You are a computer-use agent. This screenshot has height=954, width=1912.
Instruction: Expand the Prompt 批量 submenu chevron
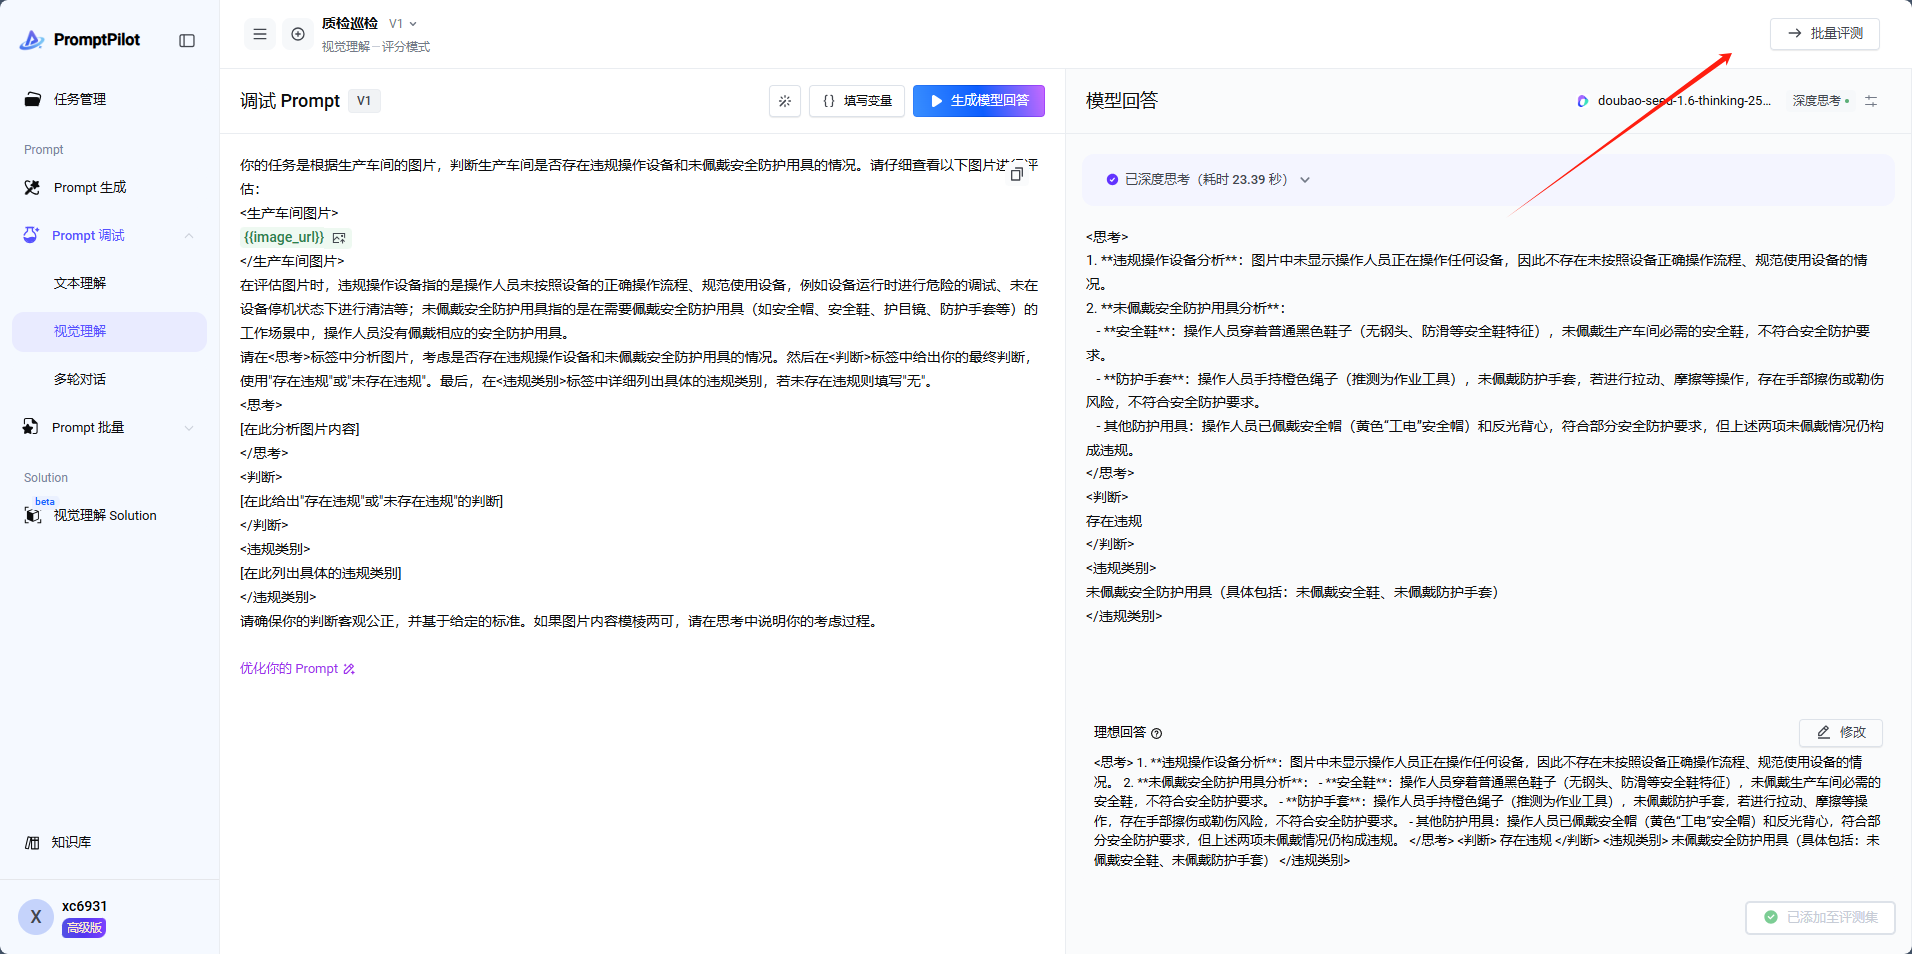(x=189, y=428)
